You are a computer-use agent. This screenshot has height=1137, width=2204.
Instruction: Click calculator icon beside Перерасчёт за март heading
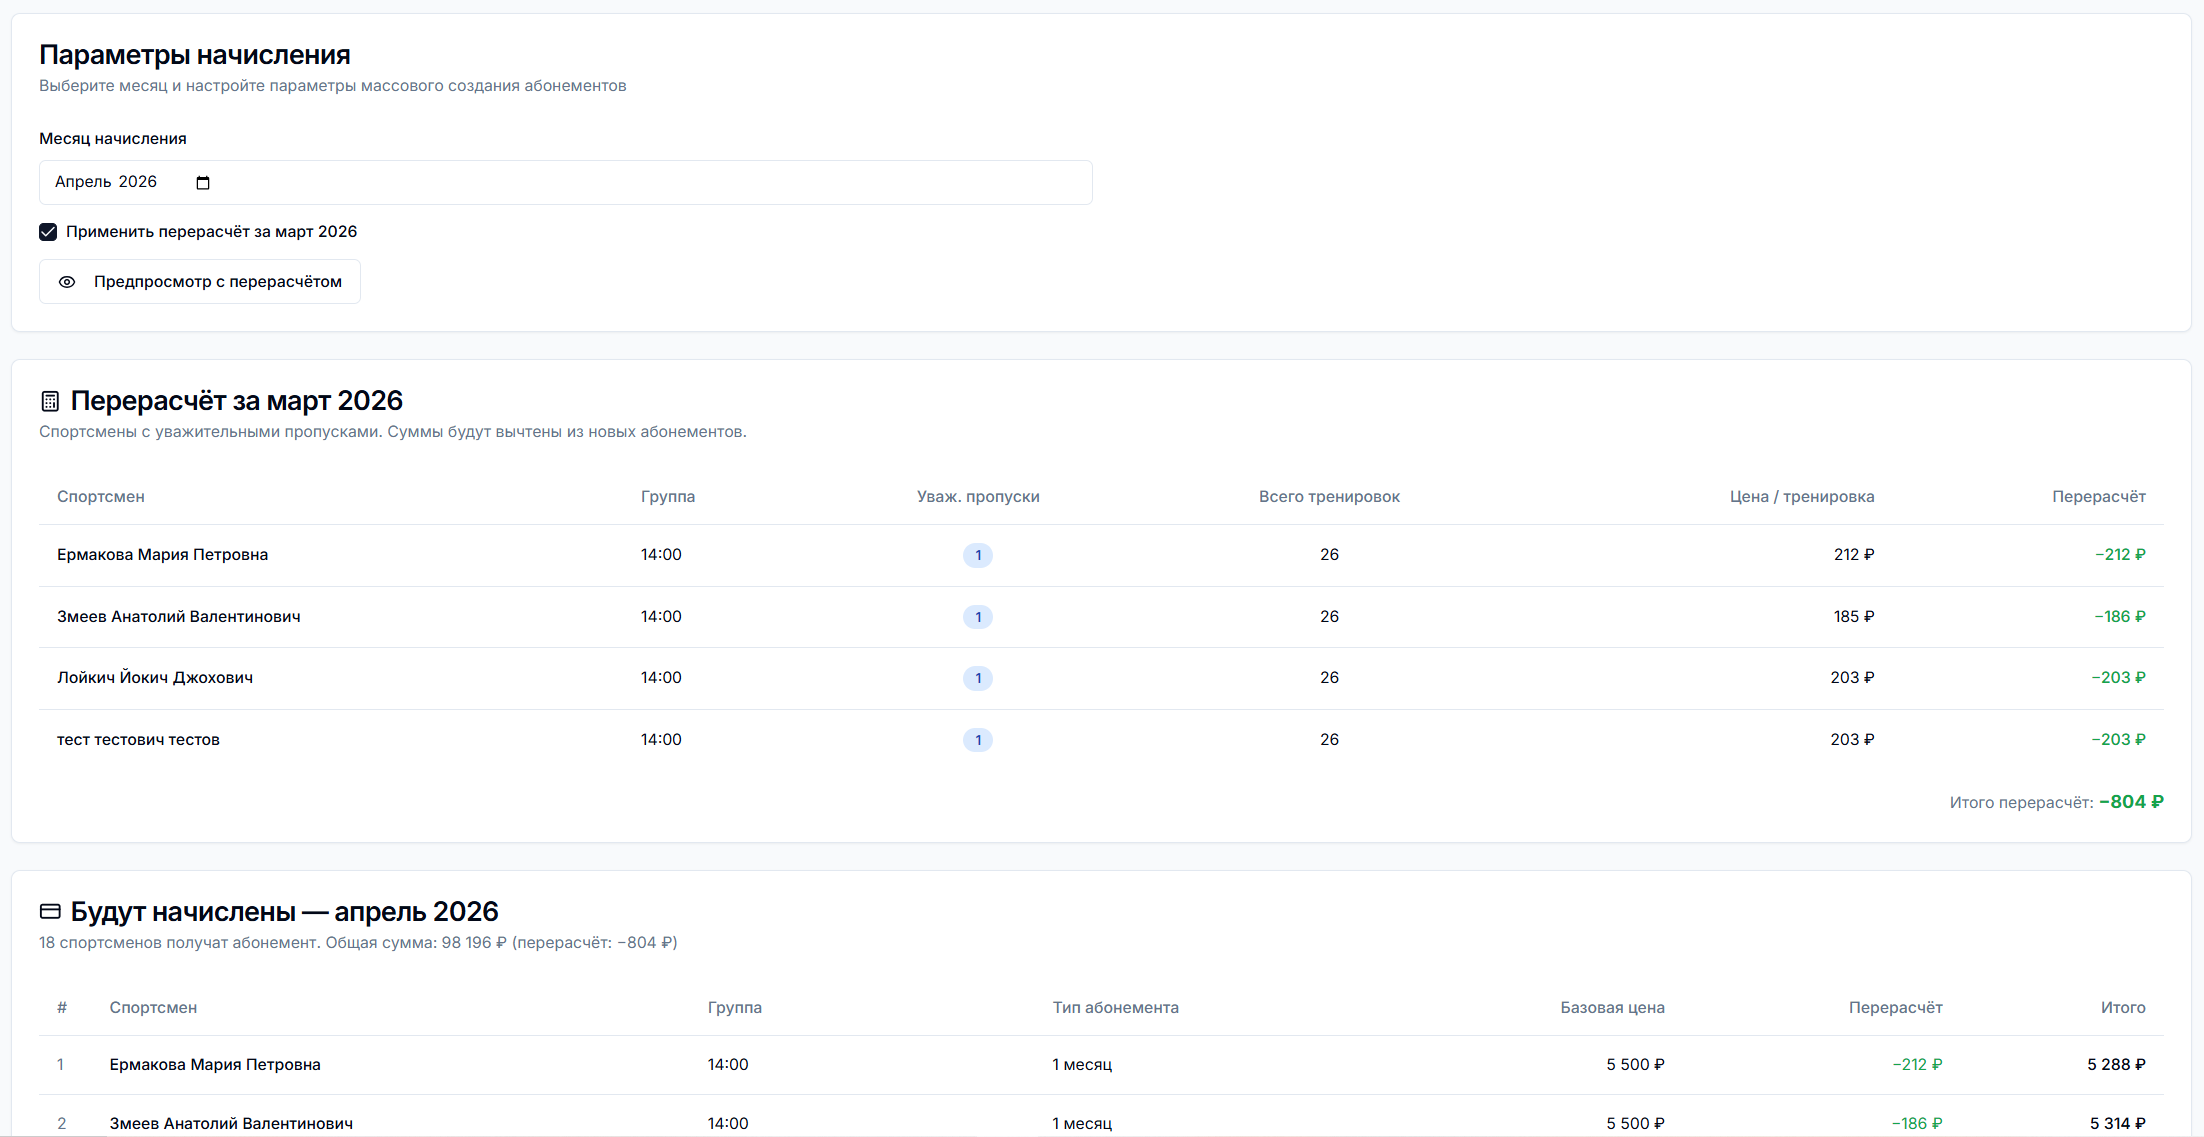(x=50, y=401)
